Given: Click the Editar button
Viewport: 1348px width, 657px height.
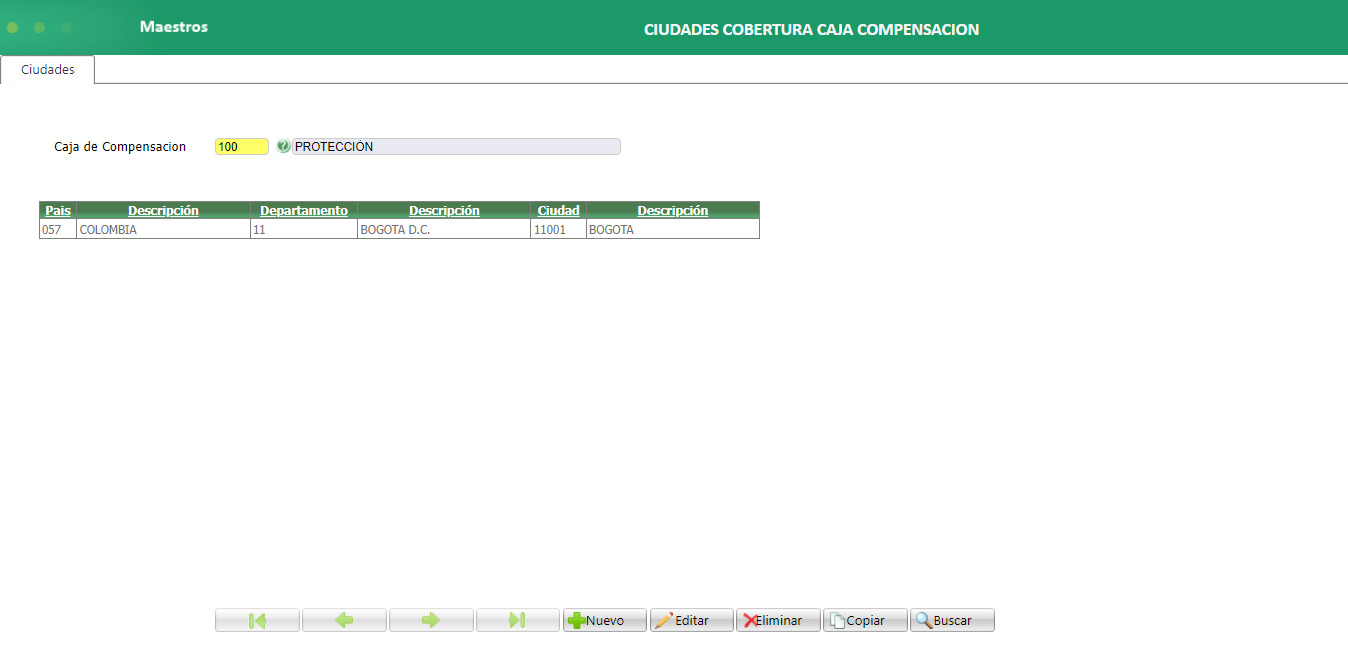Looking at the screenshot, I should 692,620.
